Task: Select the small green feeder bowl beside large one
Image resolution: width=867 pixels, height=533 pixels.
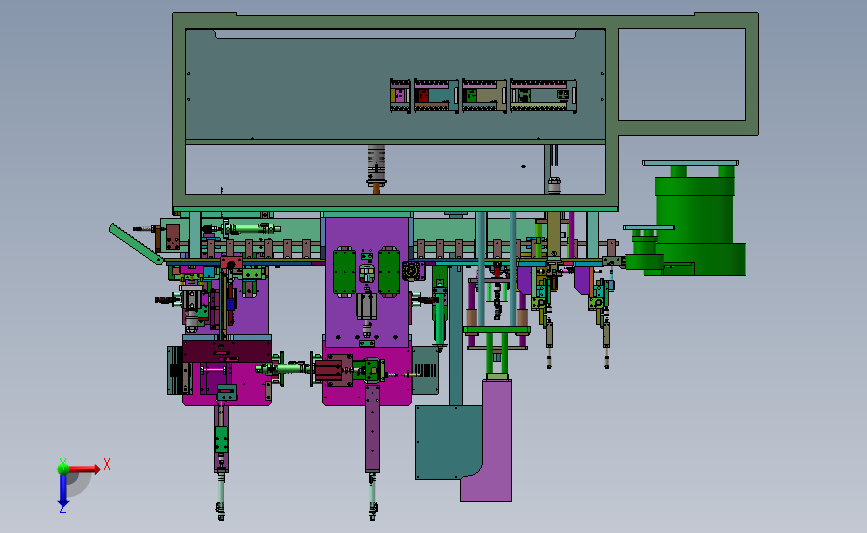Action: point(645,250)
